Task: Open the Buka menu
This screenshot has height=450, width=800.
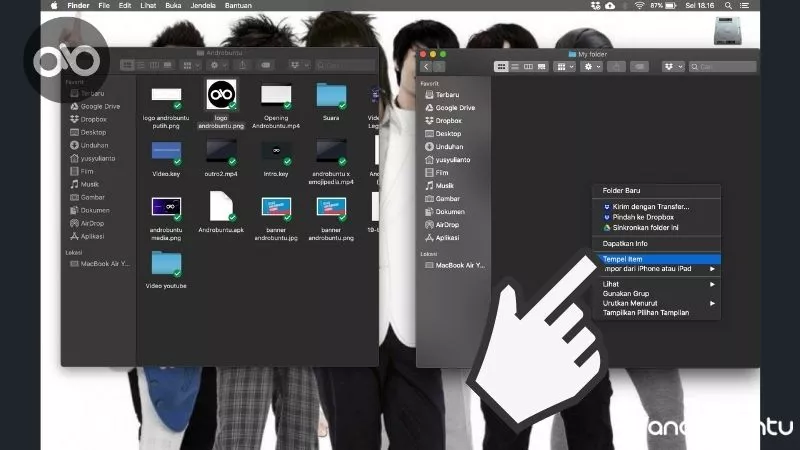Action: [x=173, y=6]
